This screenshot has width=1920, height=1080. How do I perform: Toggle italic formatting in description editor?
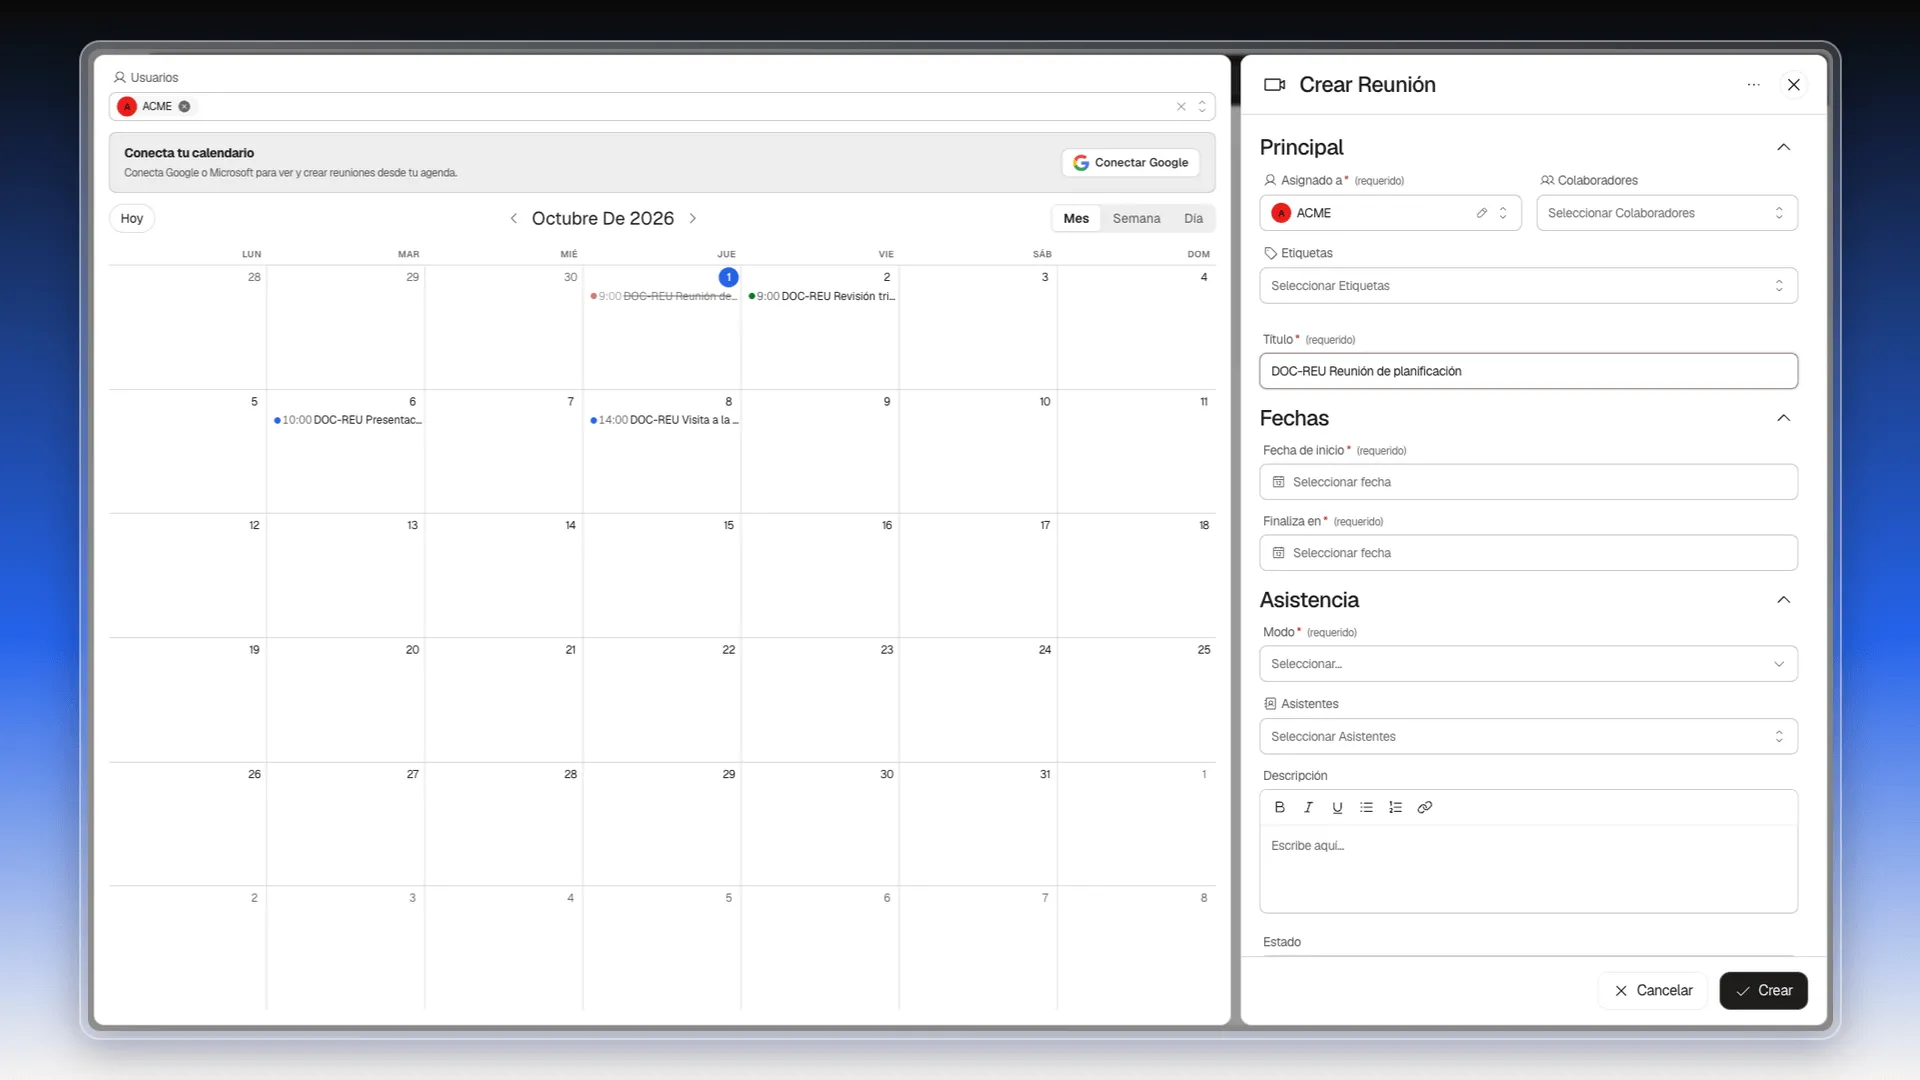1308,807
